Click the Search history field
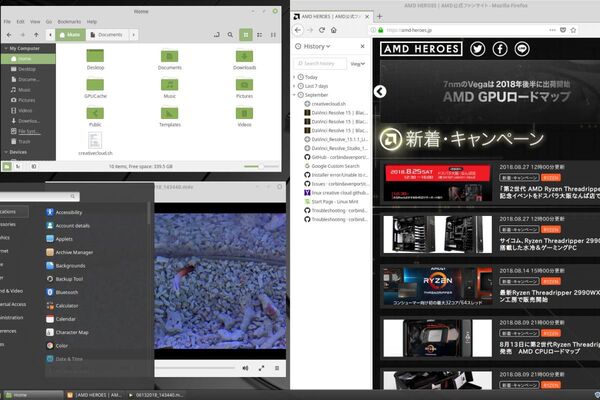The height and width of the screenshot is (400, 600). tap(320, 64)
